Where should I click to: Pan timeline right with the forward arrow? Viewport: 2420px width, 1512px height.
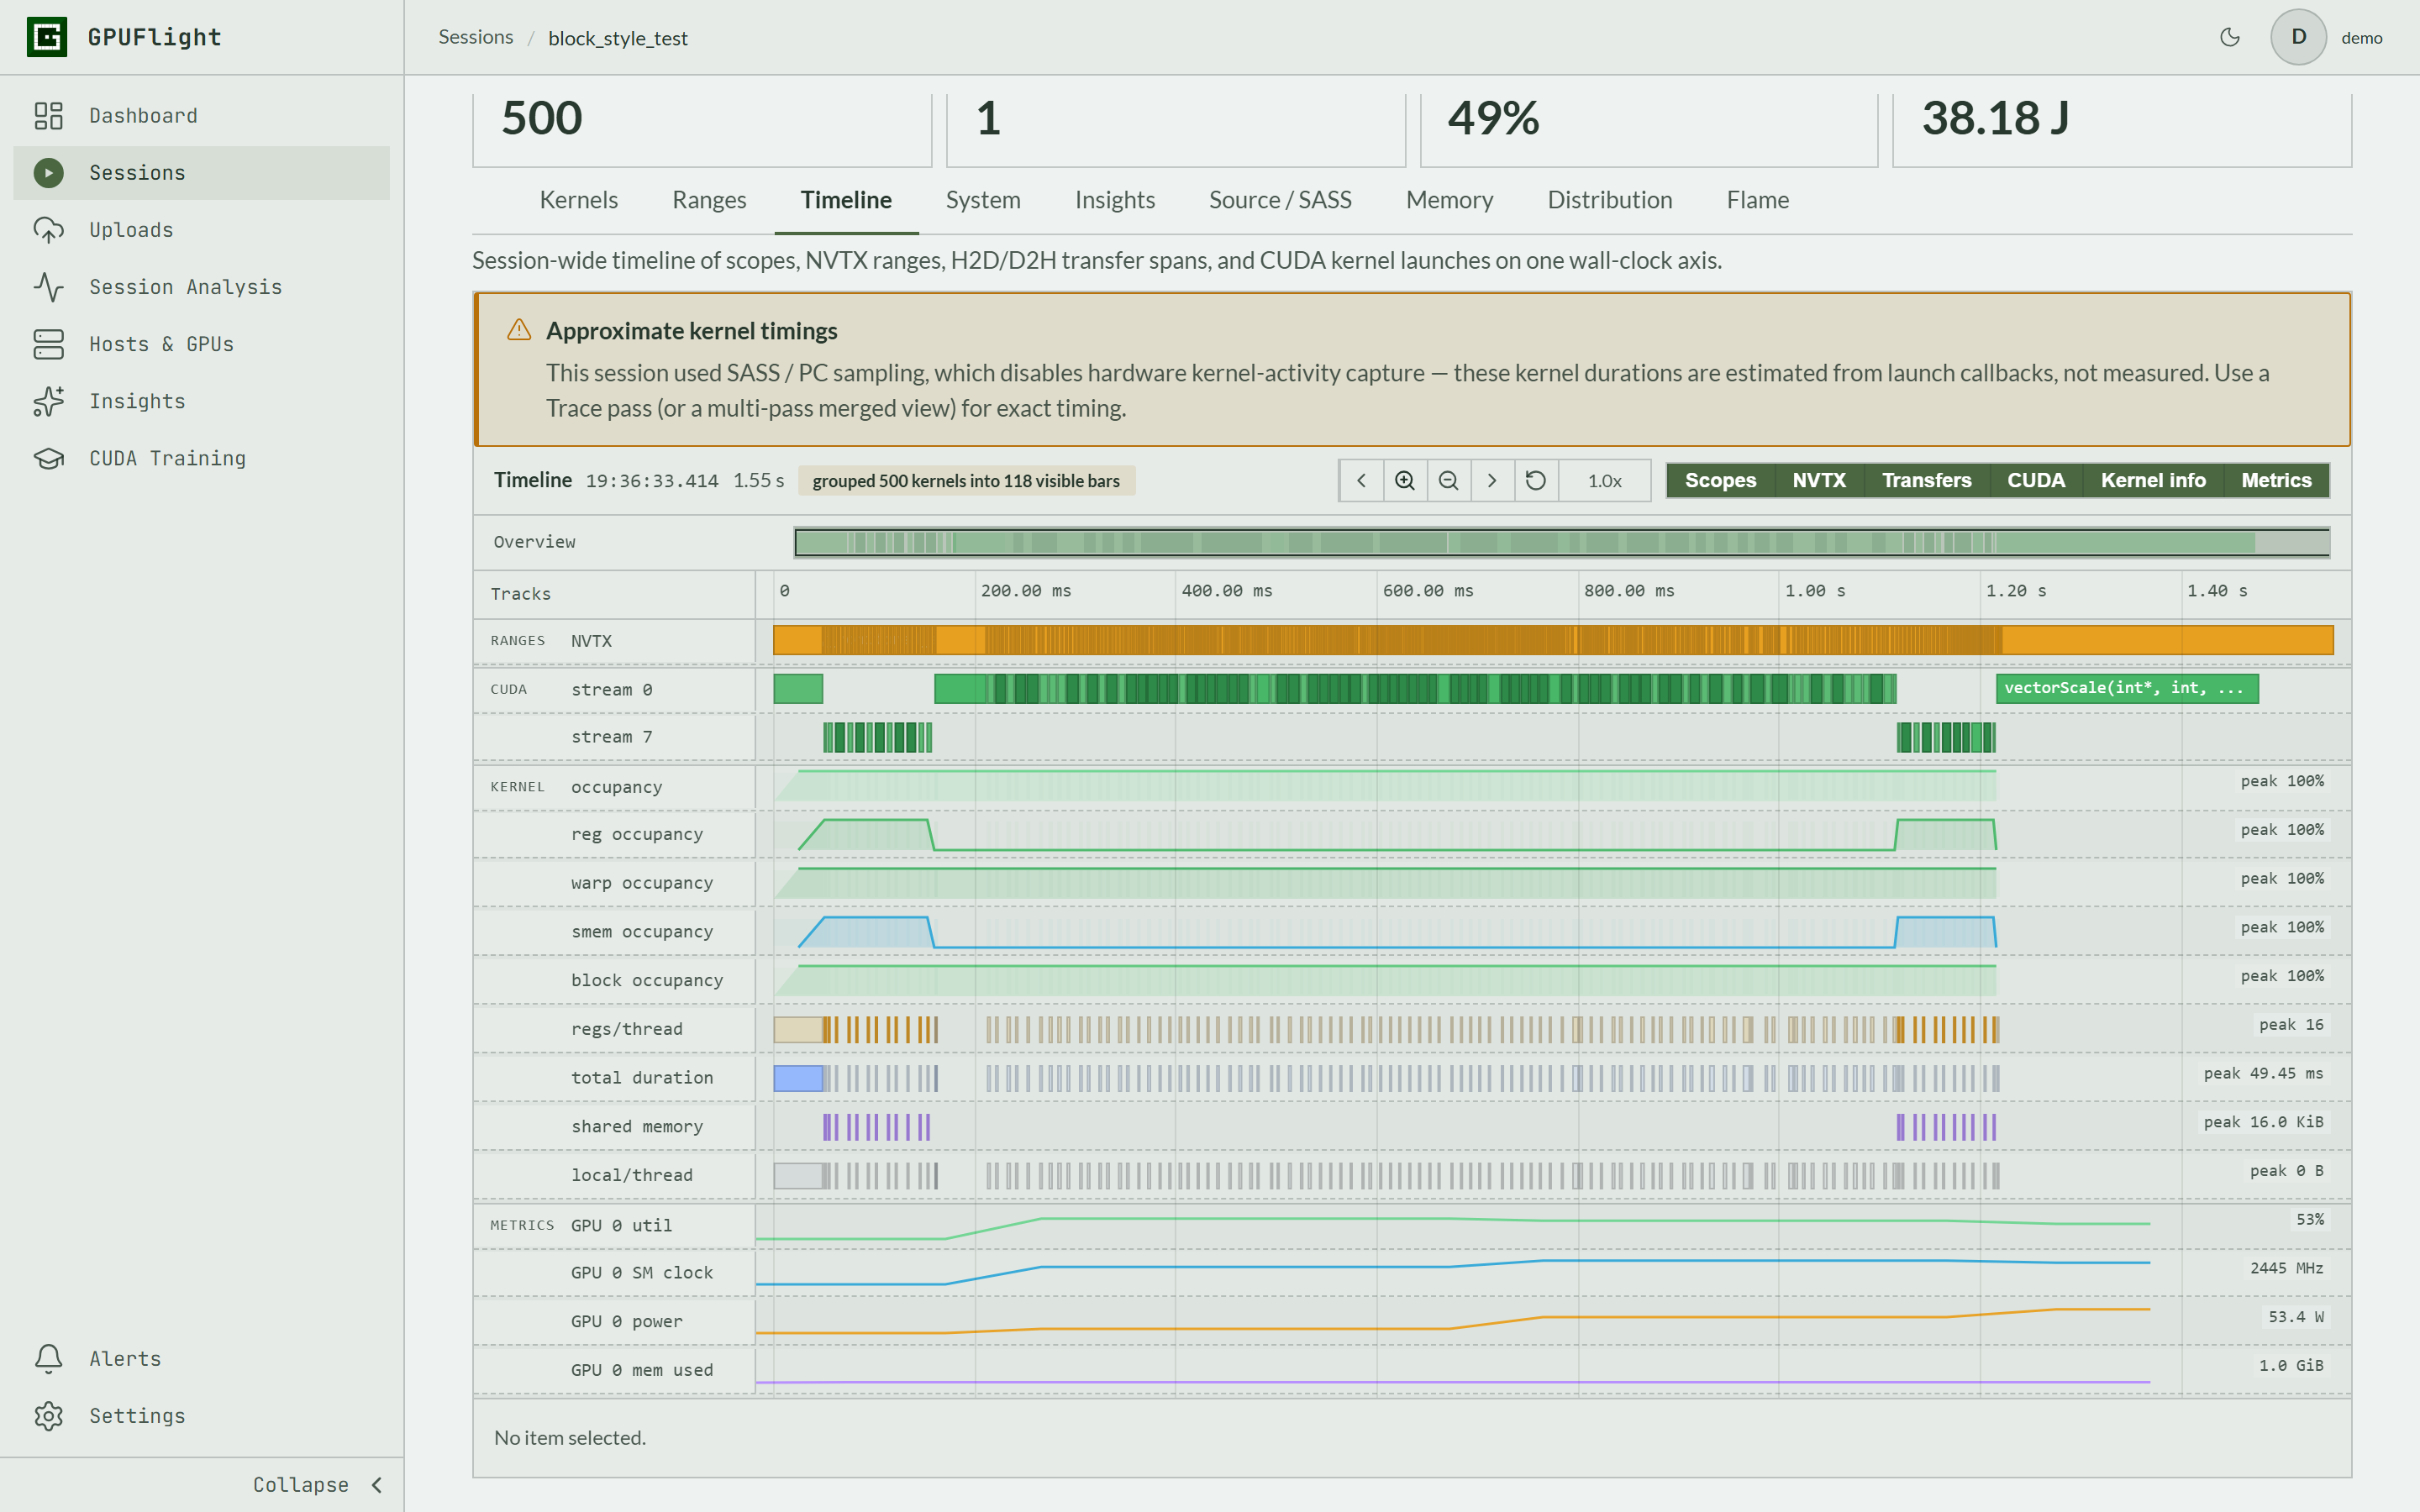tap(1492, 481)
